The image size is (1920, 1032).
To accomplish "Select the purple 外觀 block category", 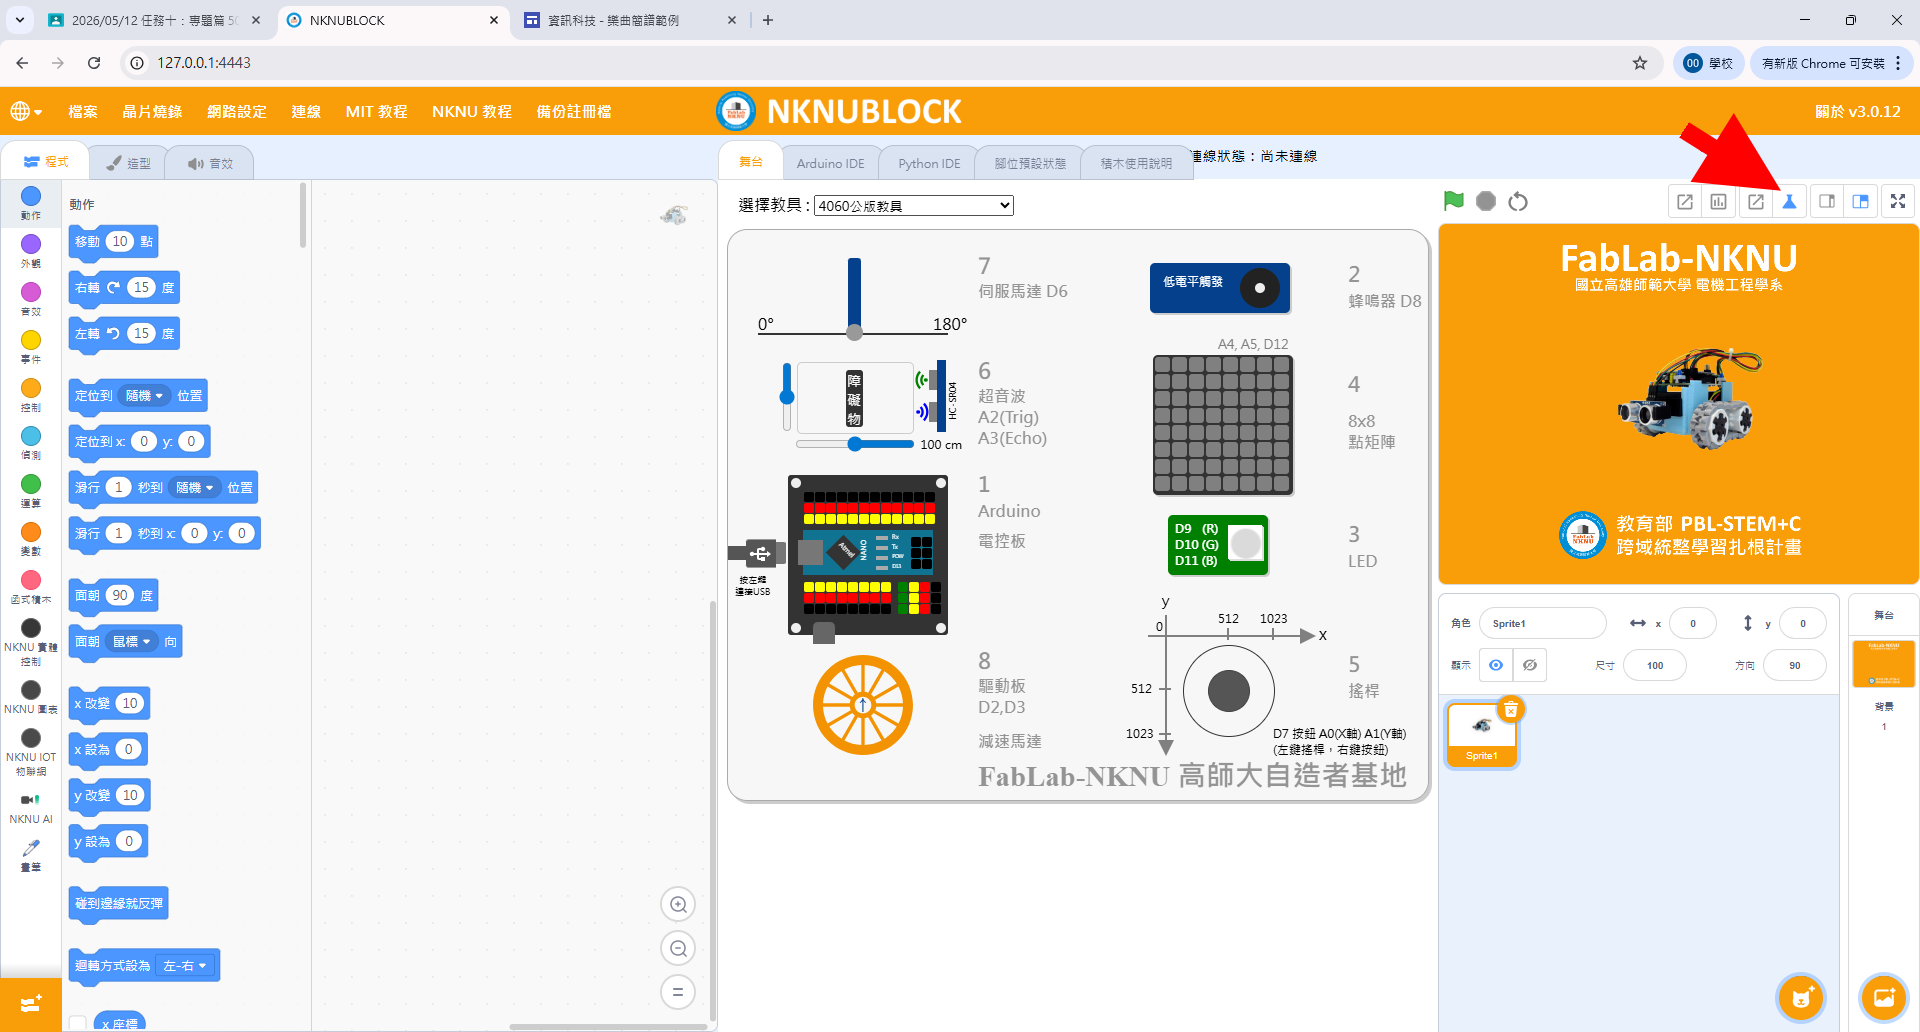I will (31, 251).
